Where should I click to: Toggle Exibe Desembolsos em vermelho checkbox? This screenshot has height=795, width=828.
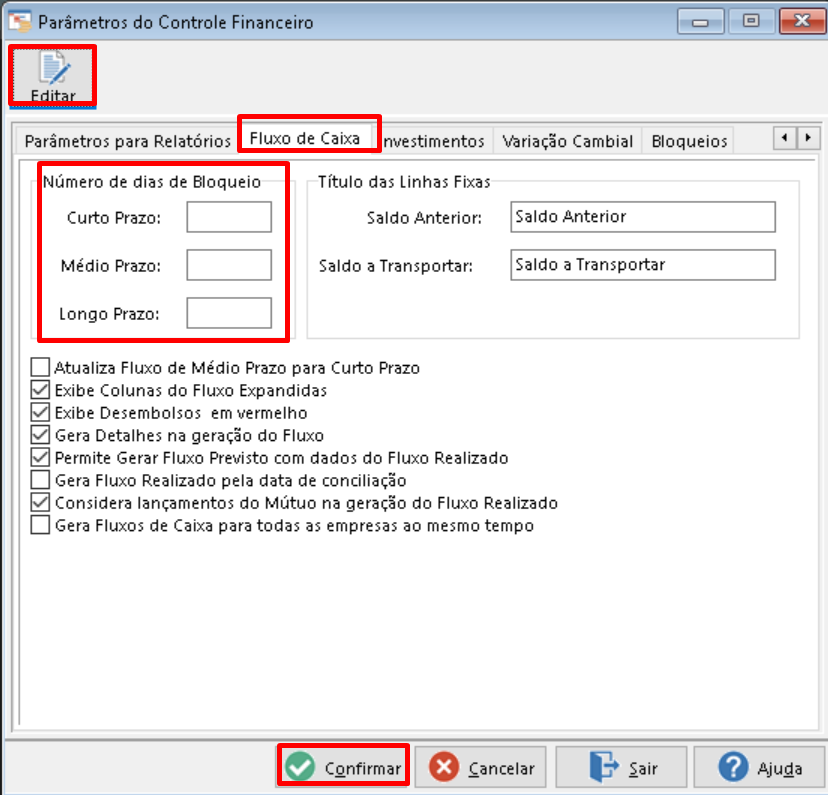point(40,412)
